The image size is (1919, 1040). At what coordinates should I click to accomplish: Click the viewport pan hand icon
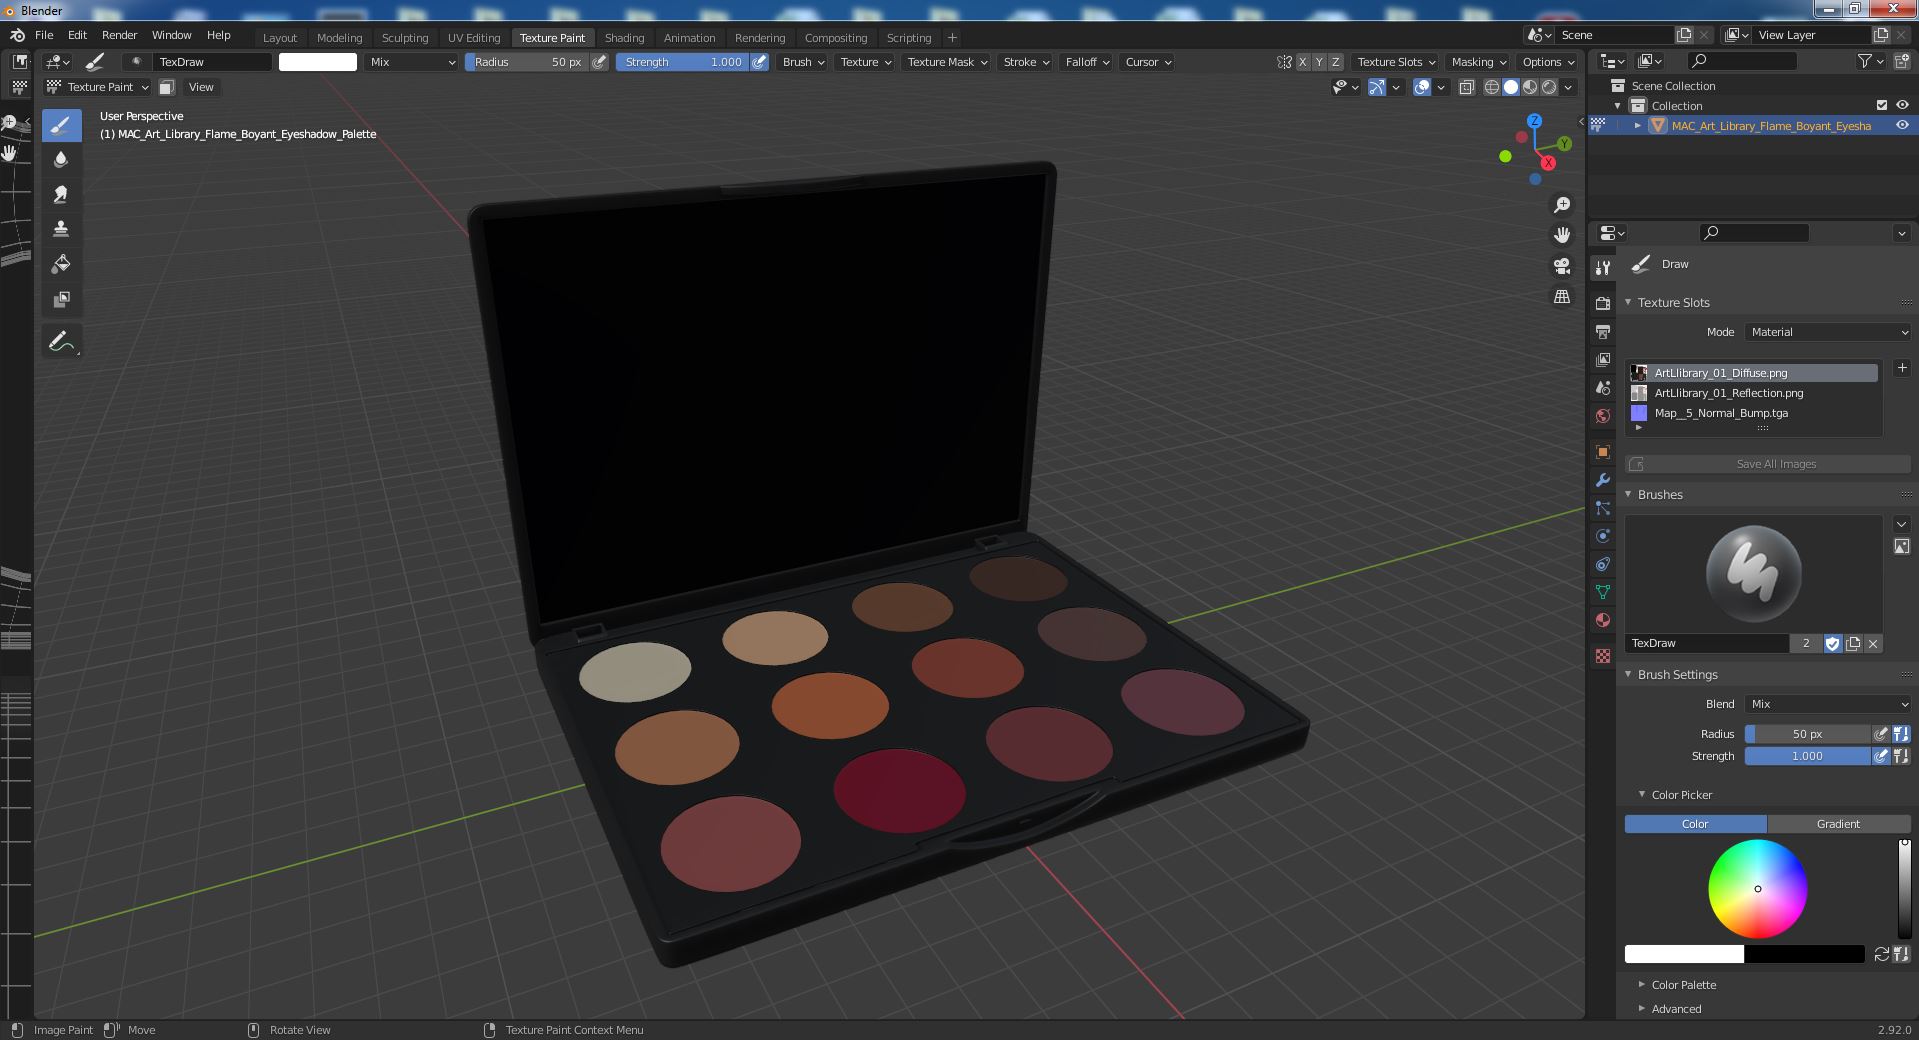tap(1562, 235)
